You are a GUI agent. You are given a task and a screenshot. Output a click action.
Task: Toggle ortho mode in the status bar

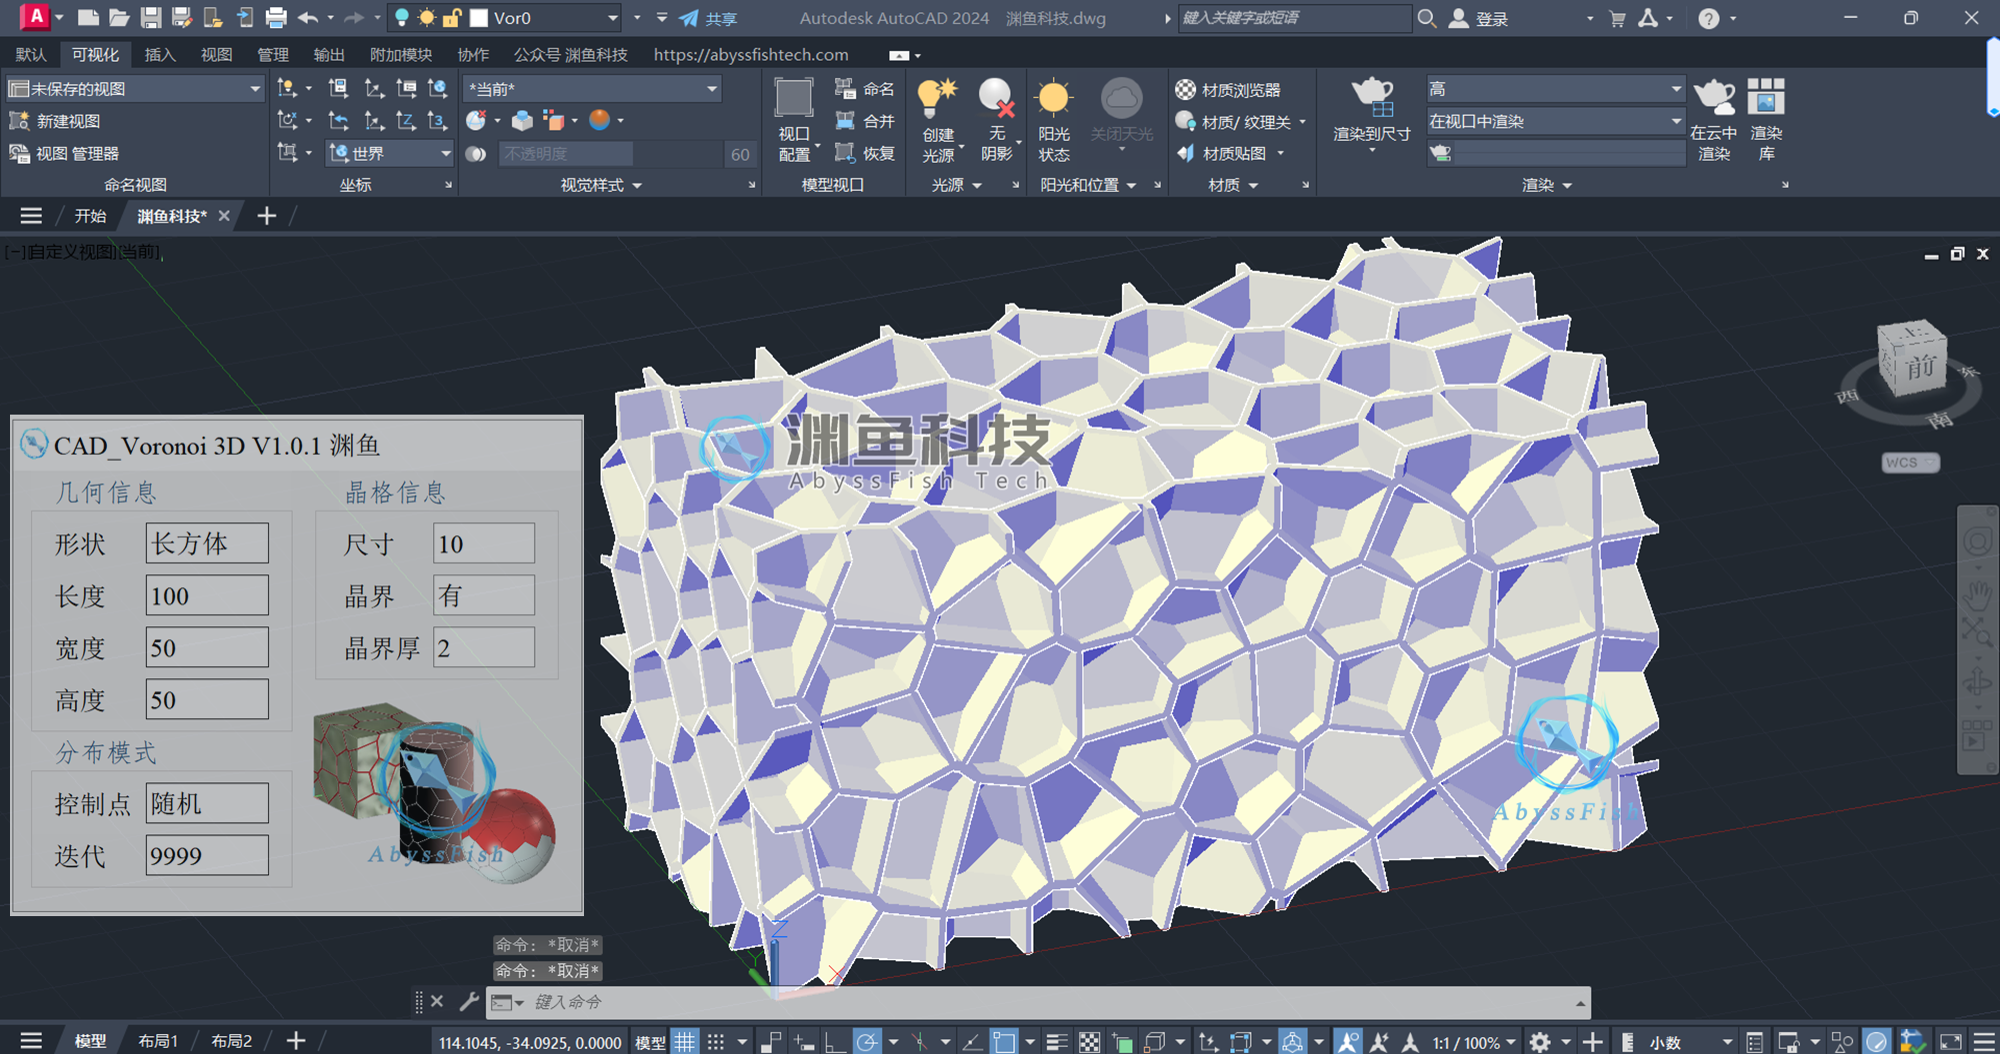tap(835, 1041)
